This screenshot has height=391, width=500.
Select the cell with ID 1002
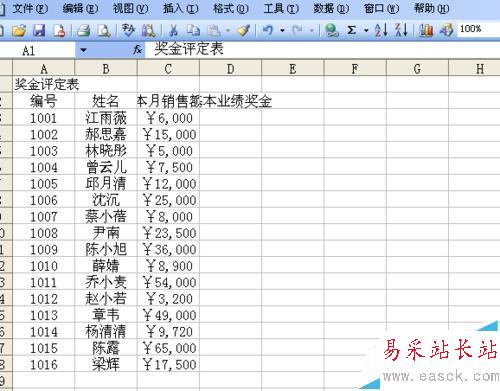click(x=44, y=134)
